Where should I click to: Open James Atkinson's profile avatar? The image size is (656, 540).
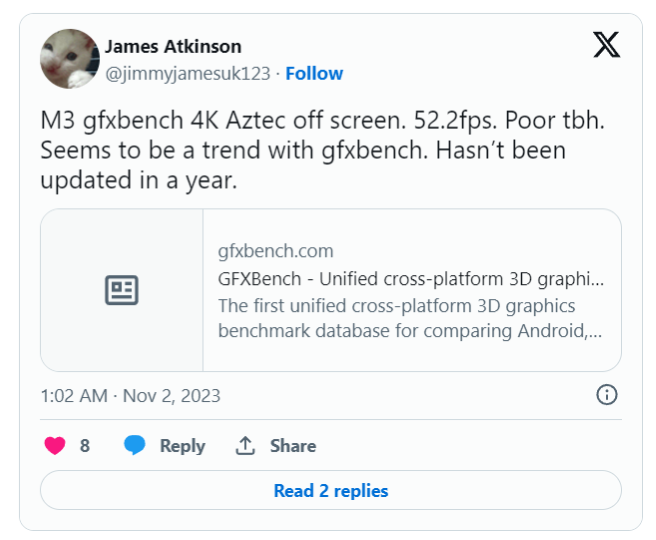pos(70,59)
